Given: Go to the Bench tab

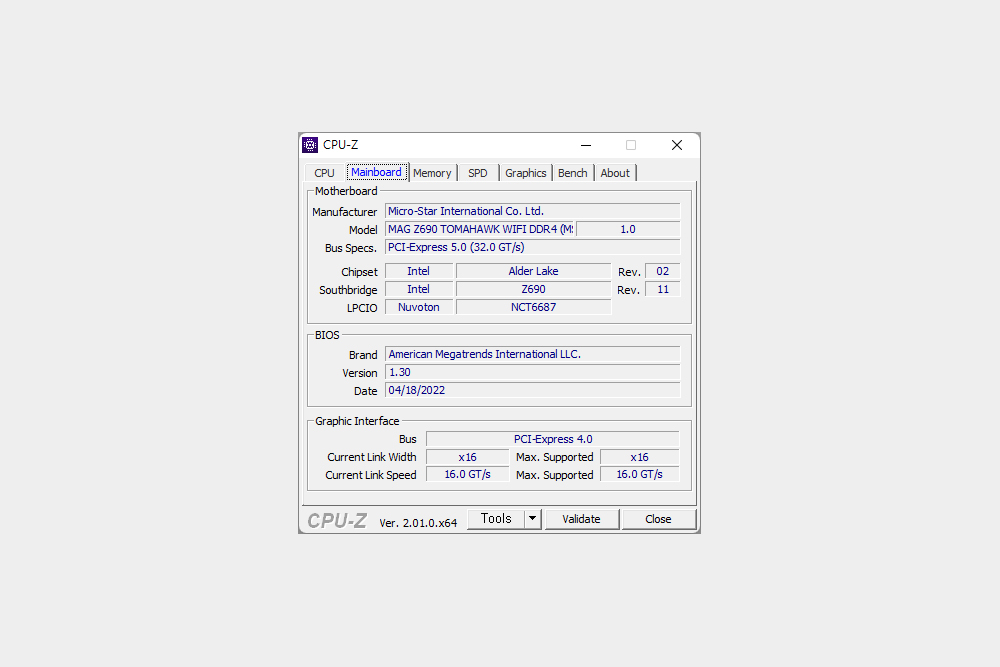Looking at the screenshot, I should (x=573, y=173).
